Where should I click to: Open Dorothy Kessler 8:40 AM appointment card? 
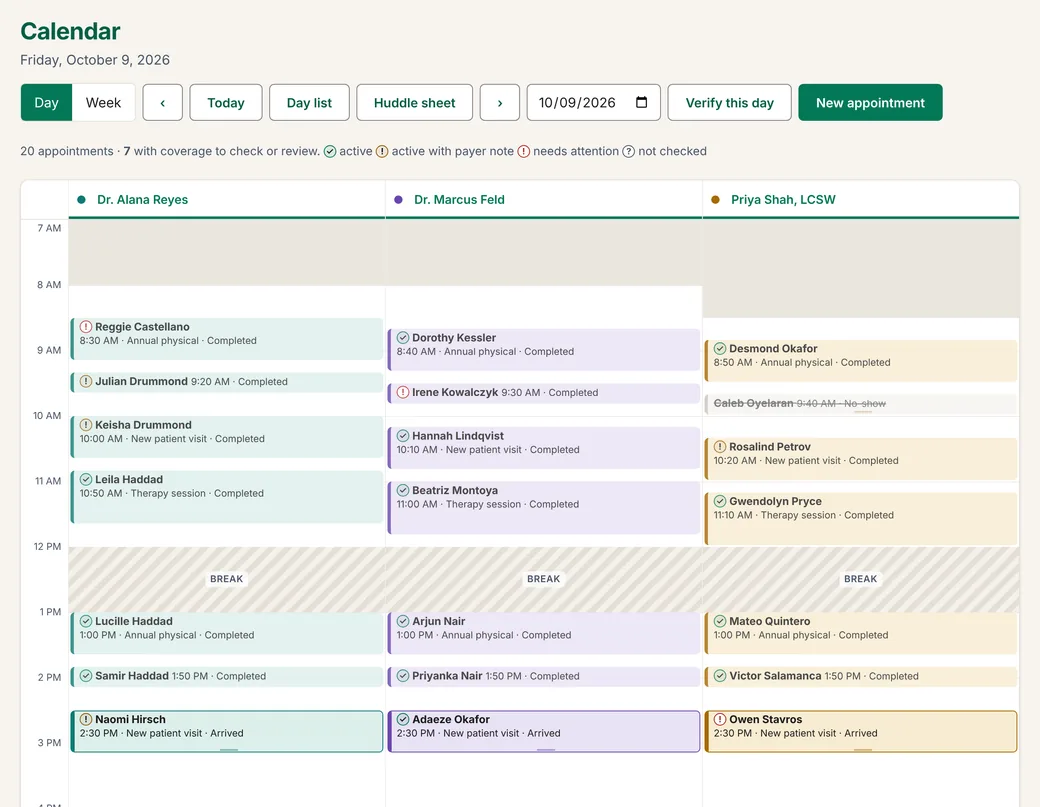[544, 349]
